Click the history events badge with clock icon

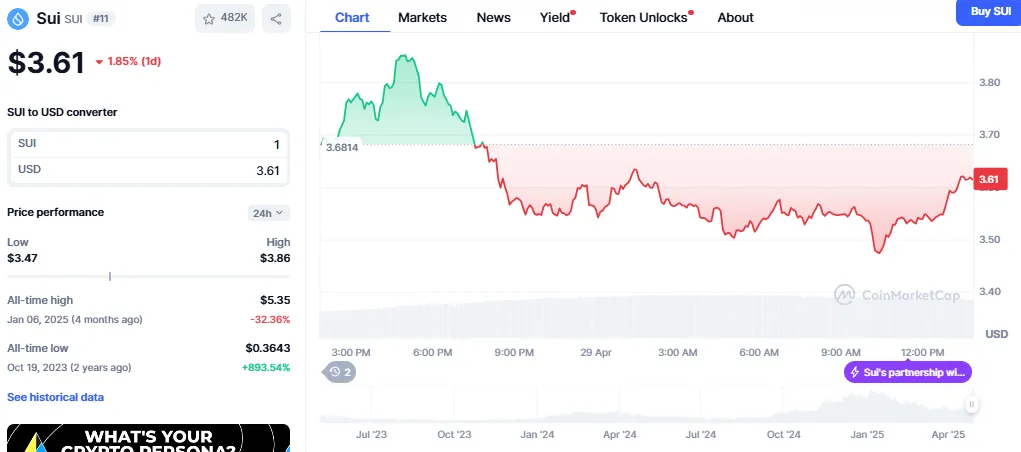coord(338,372)
